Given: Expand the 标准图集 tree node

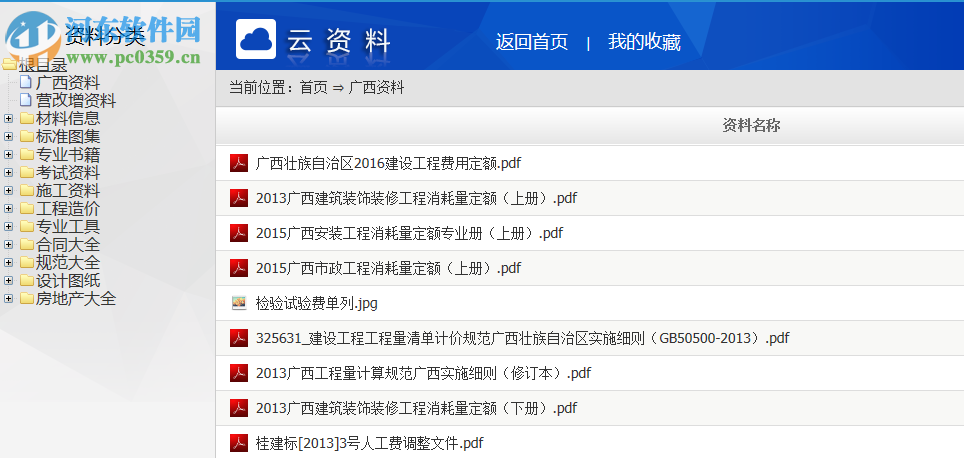Looking at the screenshot, I should pos(9,136).
